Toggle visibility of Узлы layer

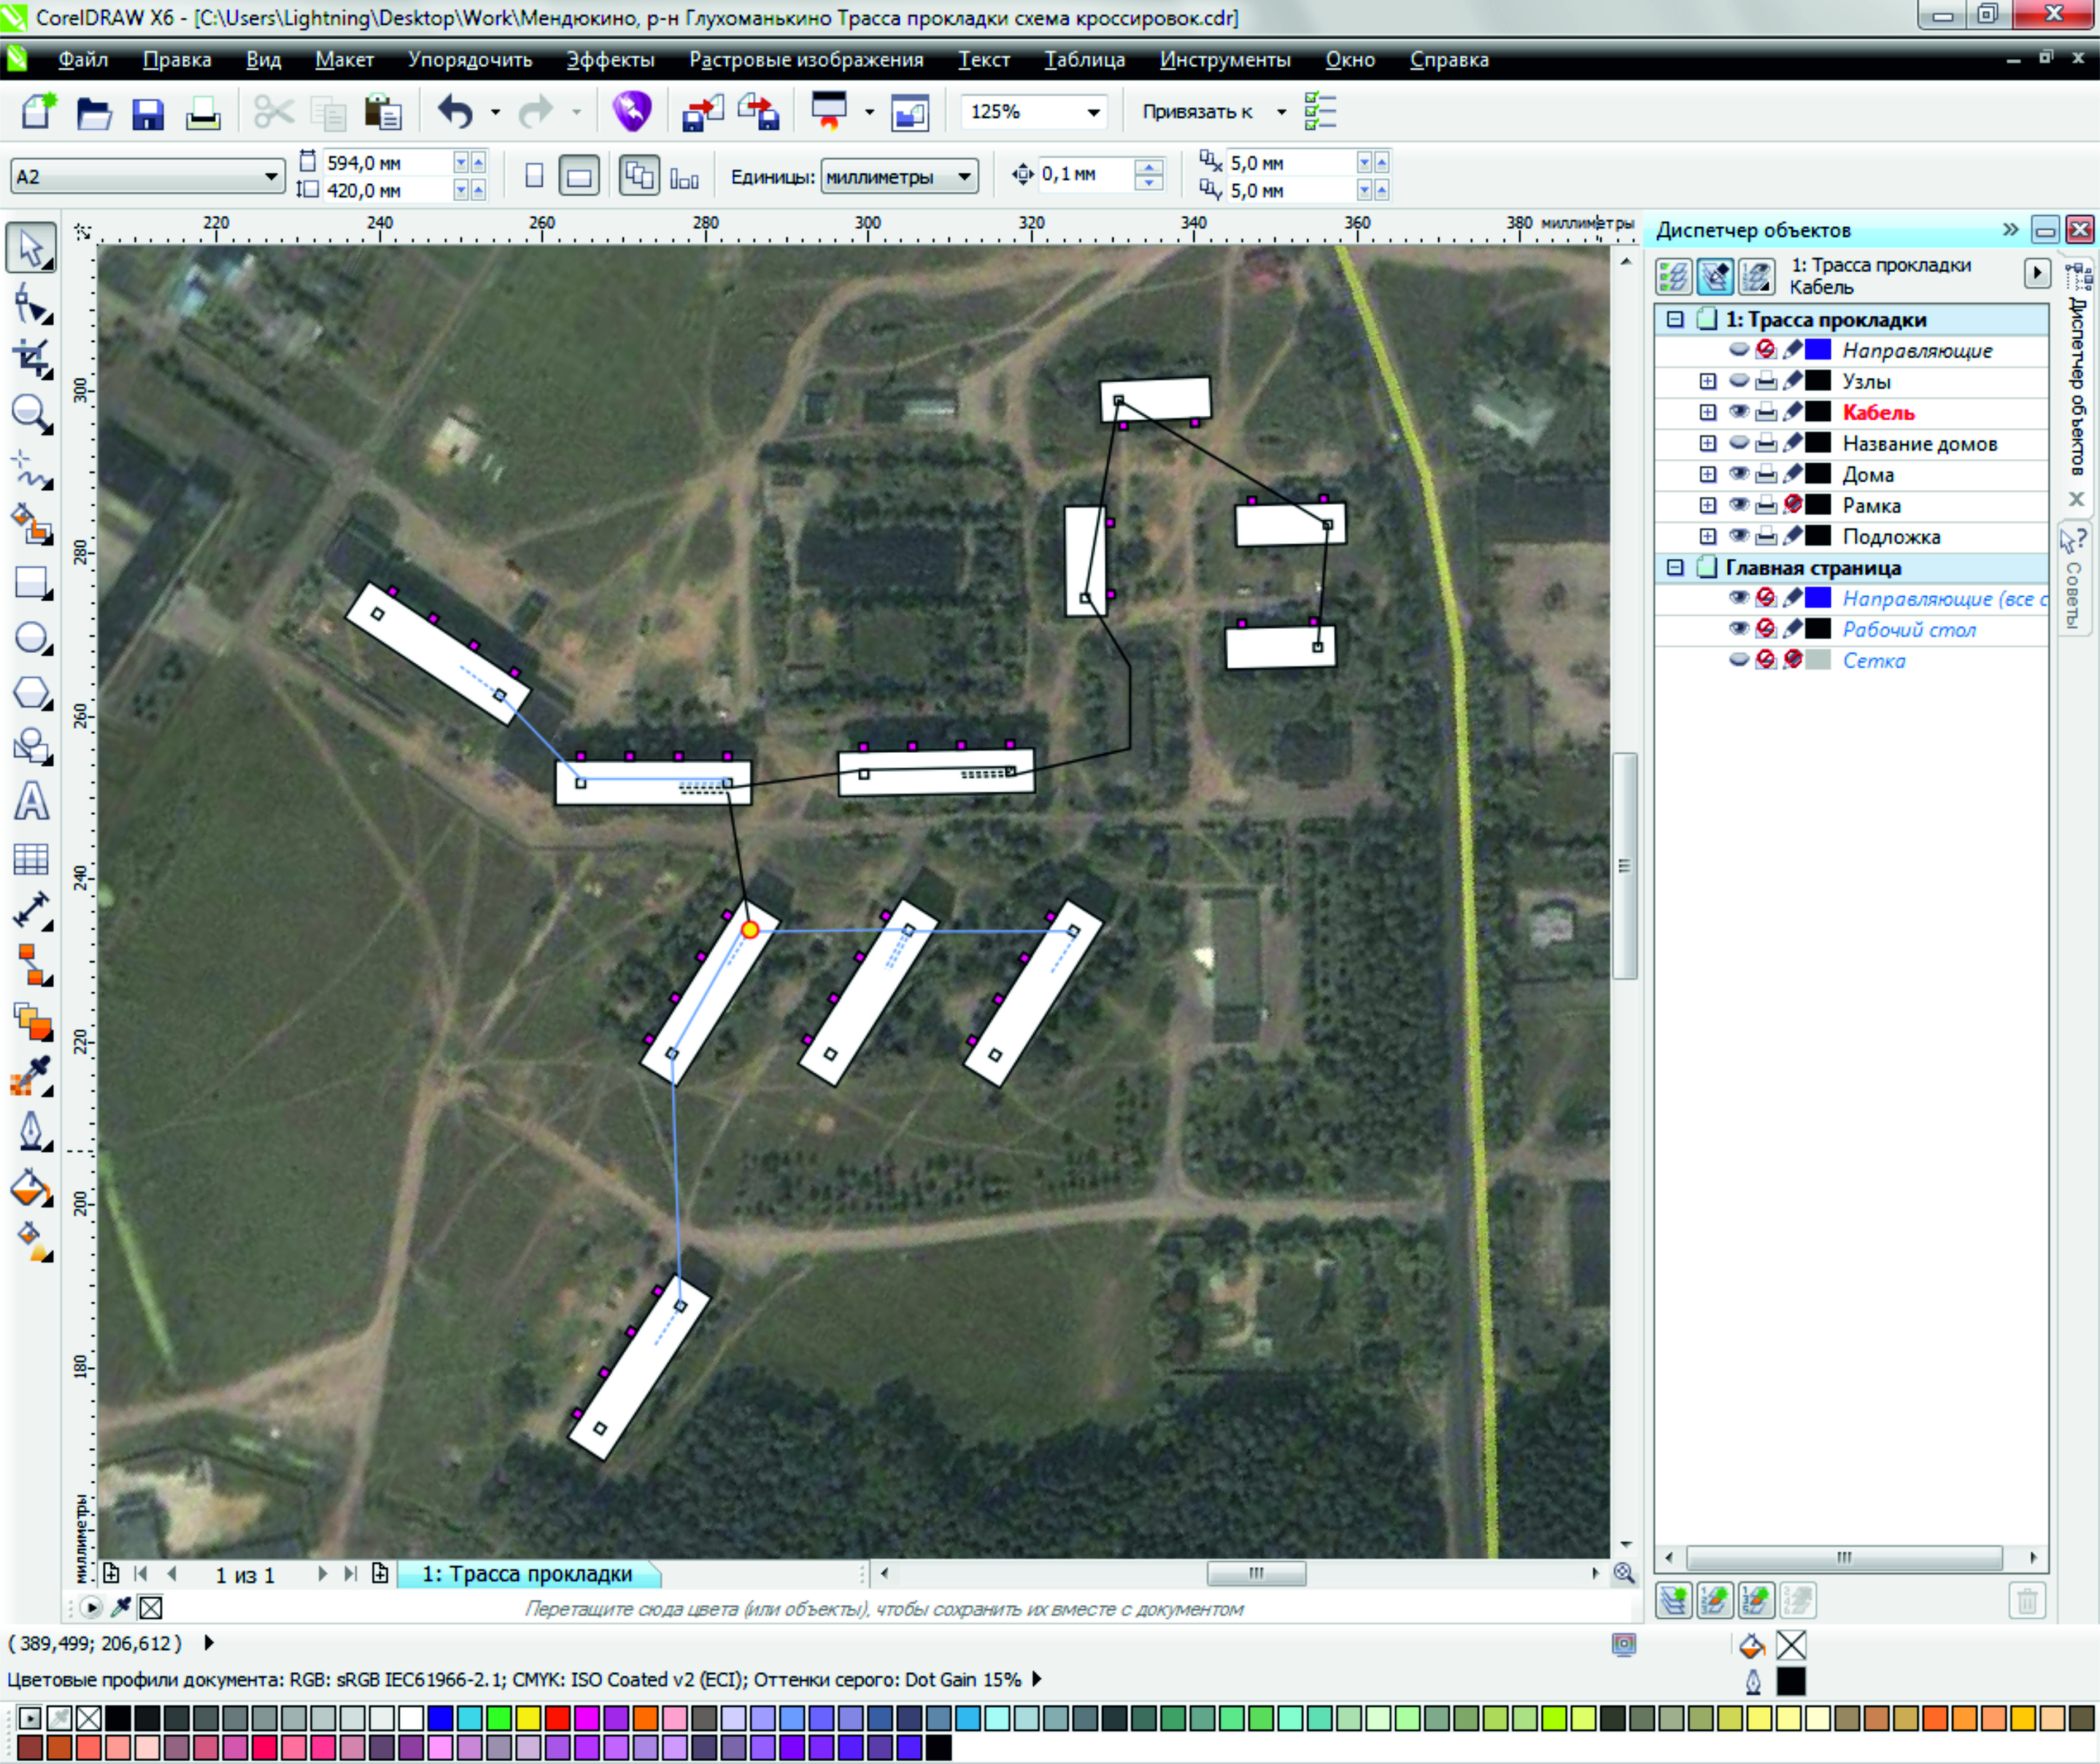click(1739, 381)
